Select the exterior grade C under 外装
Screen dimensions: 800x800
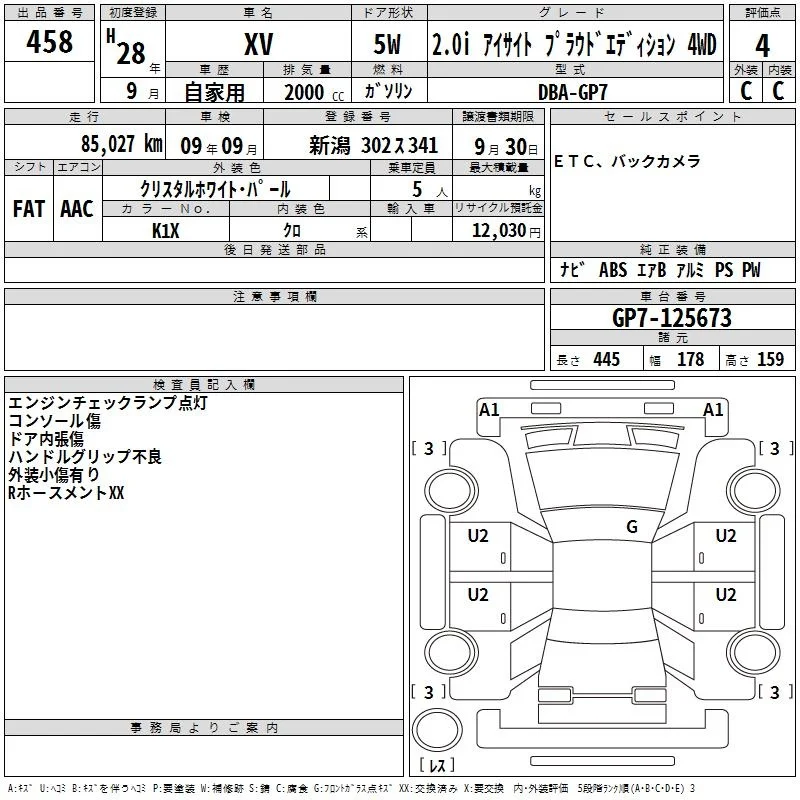(x=745, y=91)
